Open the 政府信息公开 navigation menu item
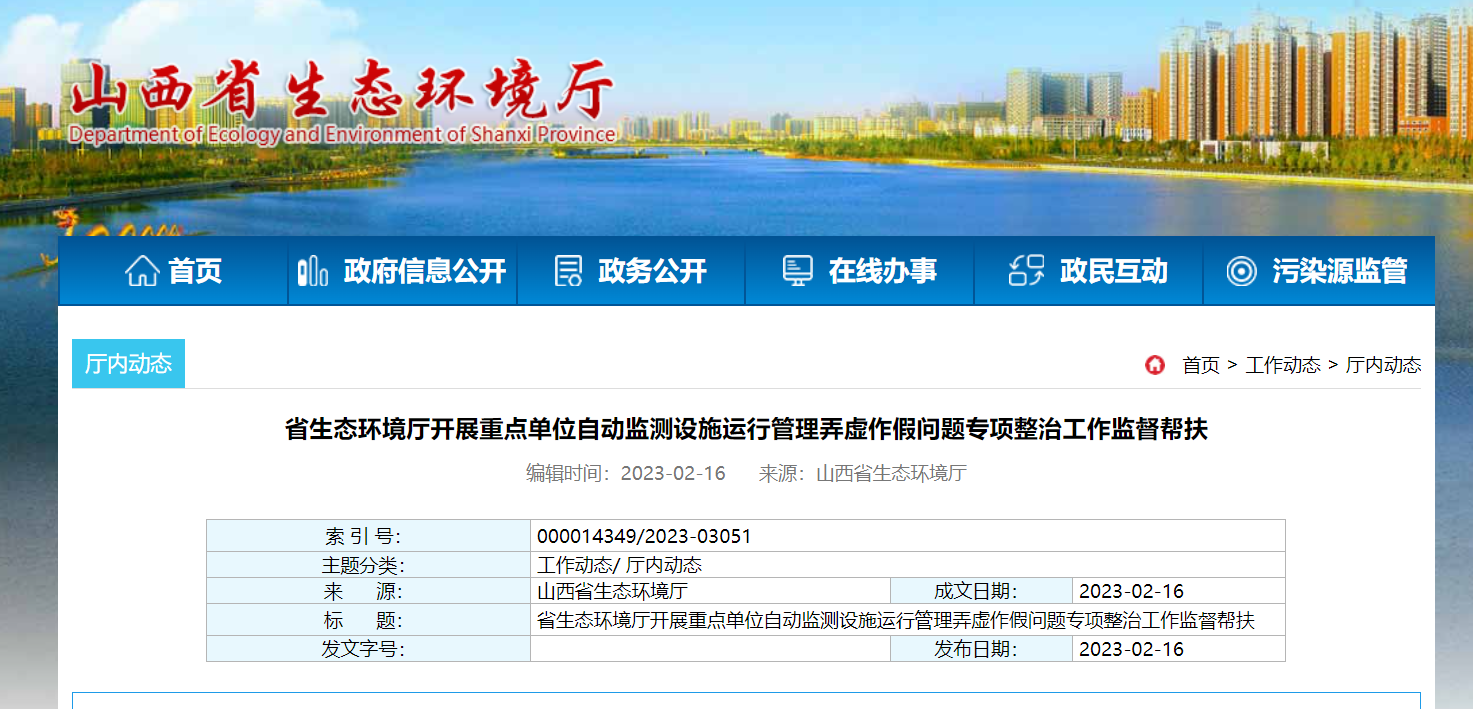Image resolution: width=1473 pixels, height=709 pixels. click(x=403, y=271)
